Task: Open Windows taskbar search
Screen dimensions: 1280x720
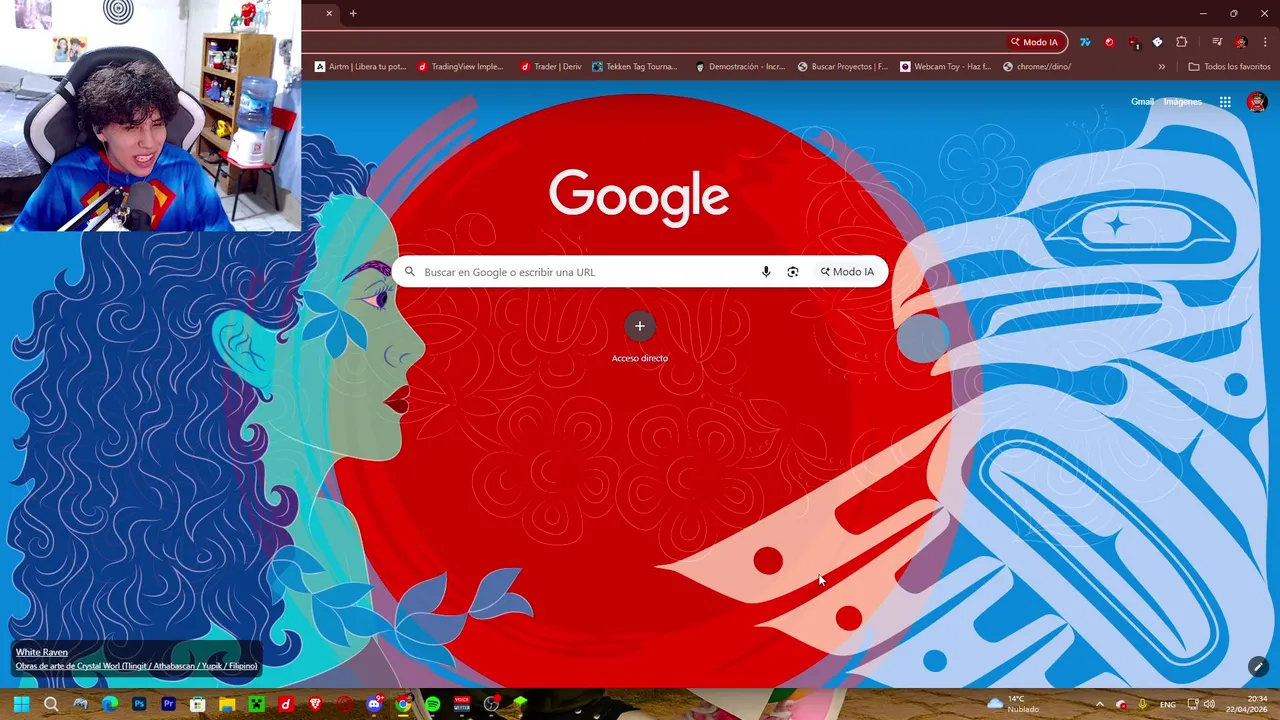Action: pos(51,704)
